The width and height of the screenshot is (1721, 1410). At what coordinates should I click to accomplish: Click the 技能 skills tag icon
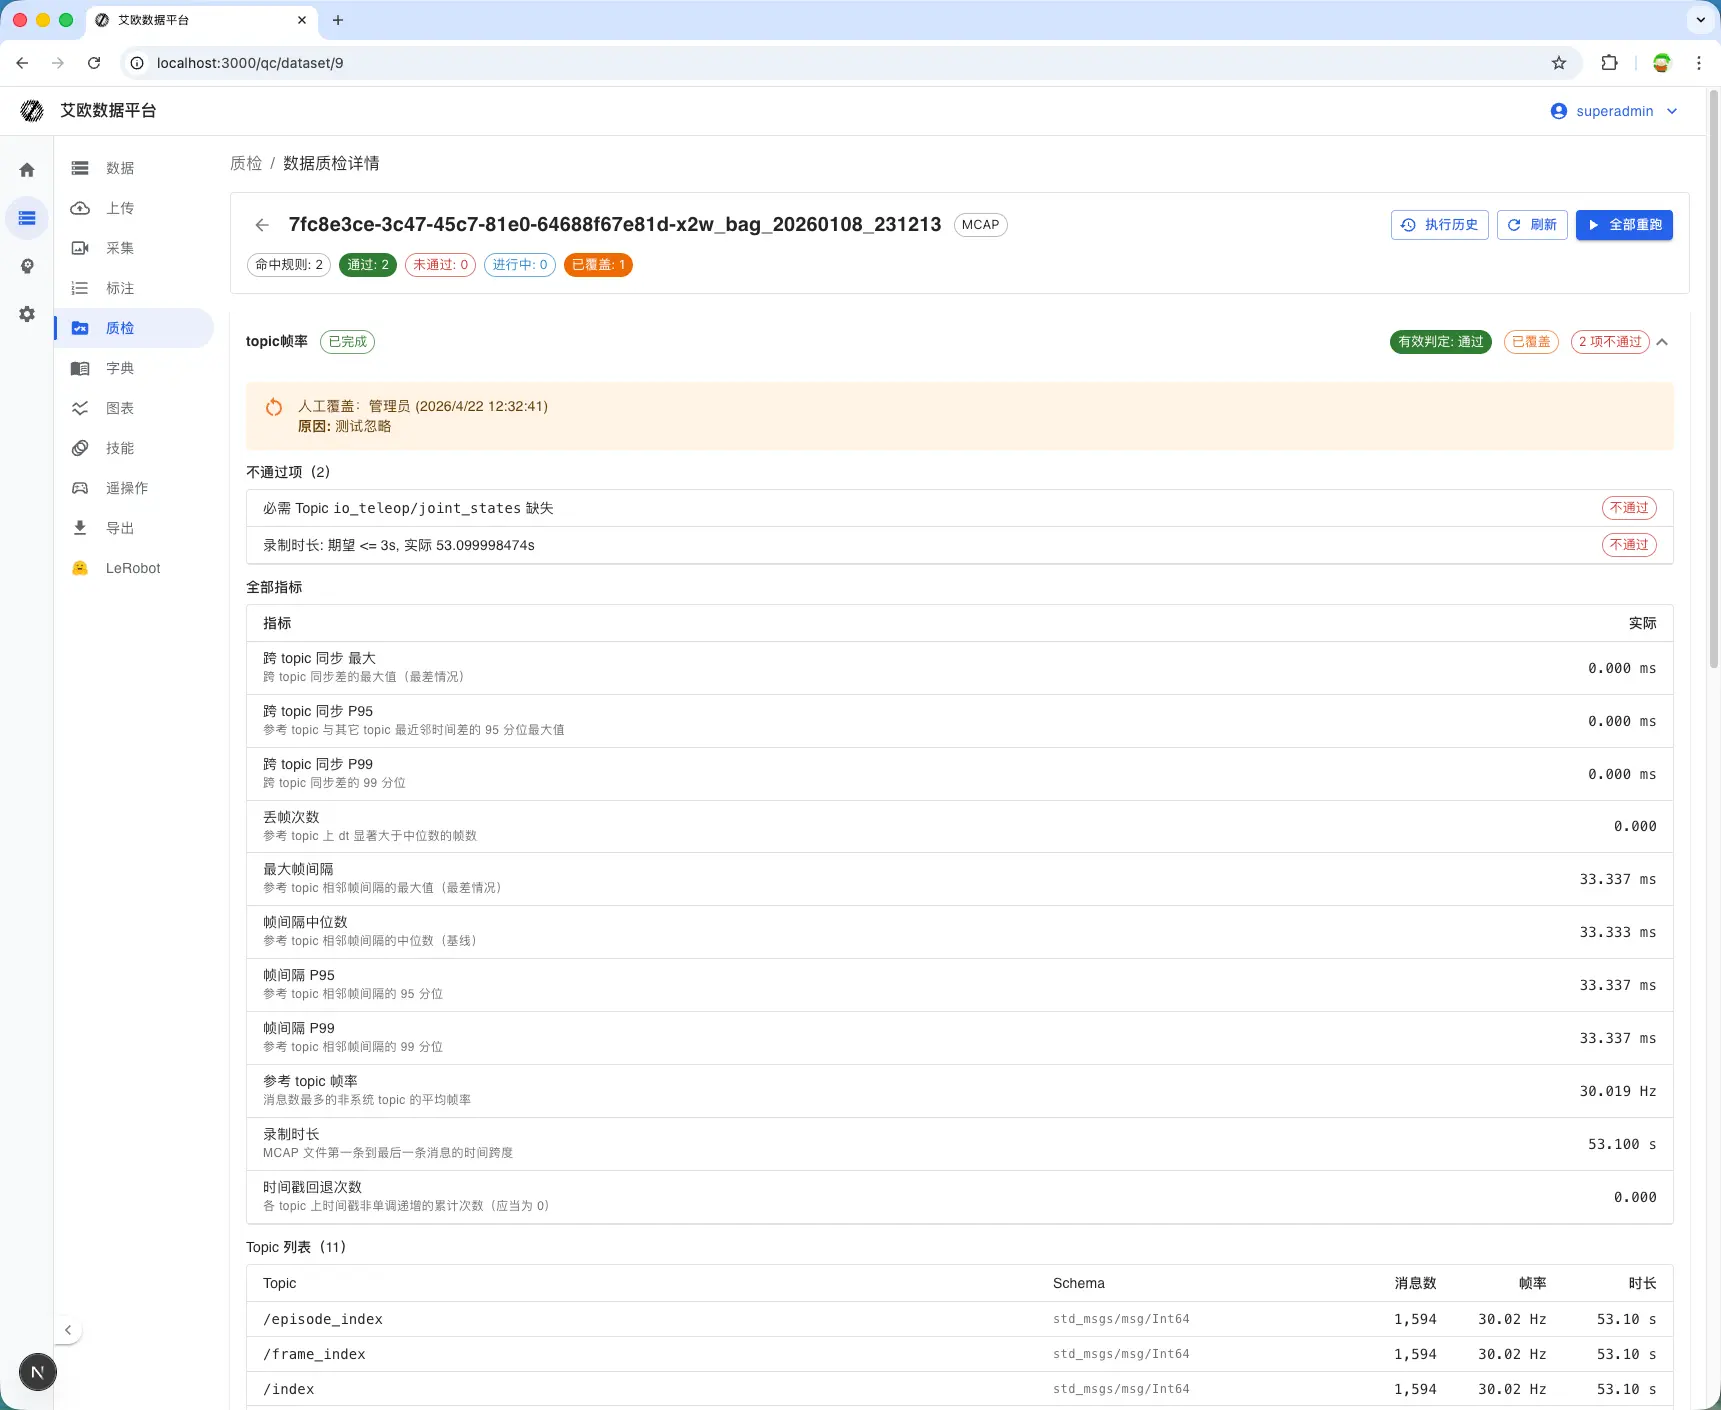coord(80,448)
